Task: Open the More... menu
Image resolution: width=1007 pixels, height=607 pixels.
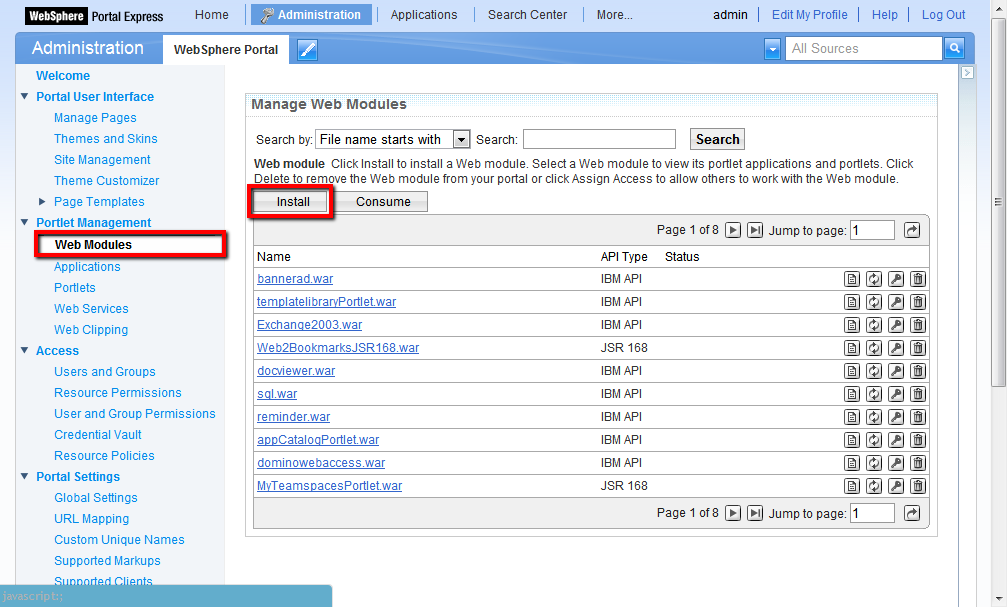Action: click(615, 15)
